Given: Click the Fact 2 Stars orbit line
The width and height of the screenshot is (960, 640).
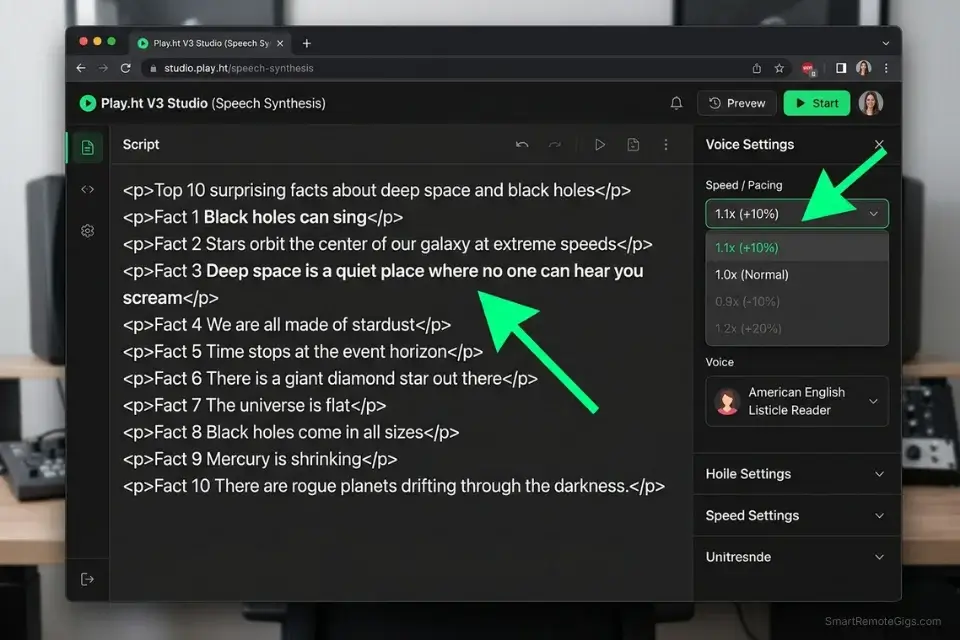Looking at the screenshot, I should [x=388, y=244].
